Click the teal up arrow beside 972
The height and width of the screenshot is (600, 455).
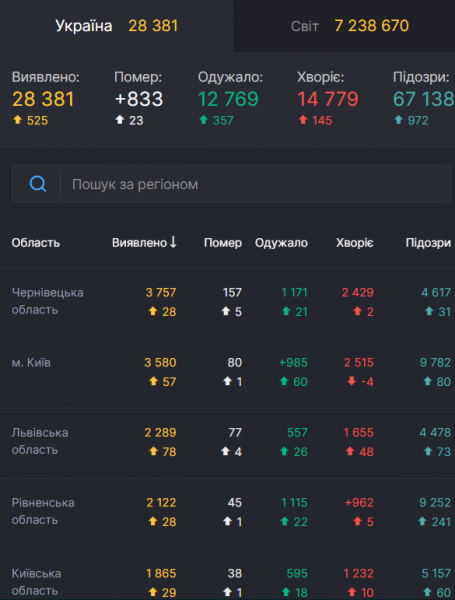pos(398,120)
